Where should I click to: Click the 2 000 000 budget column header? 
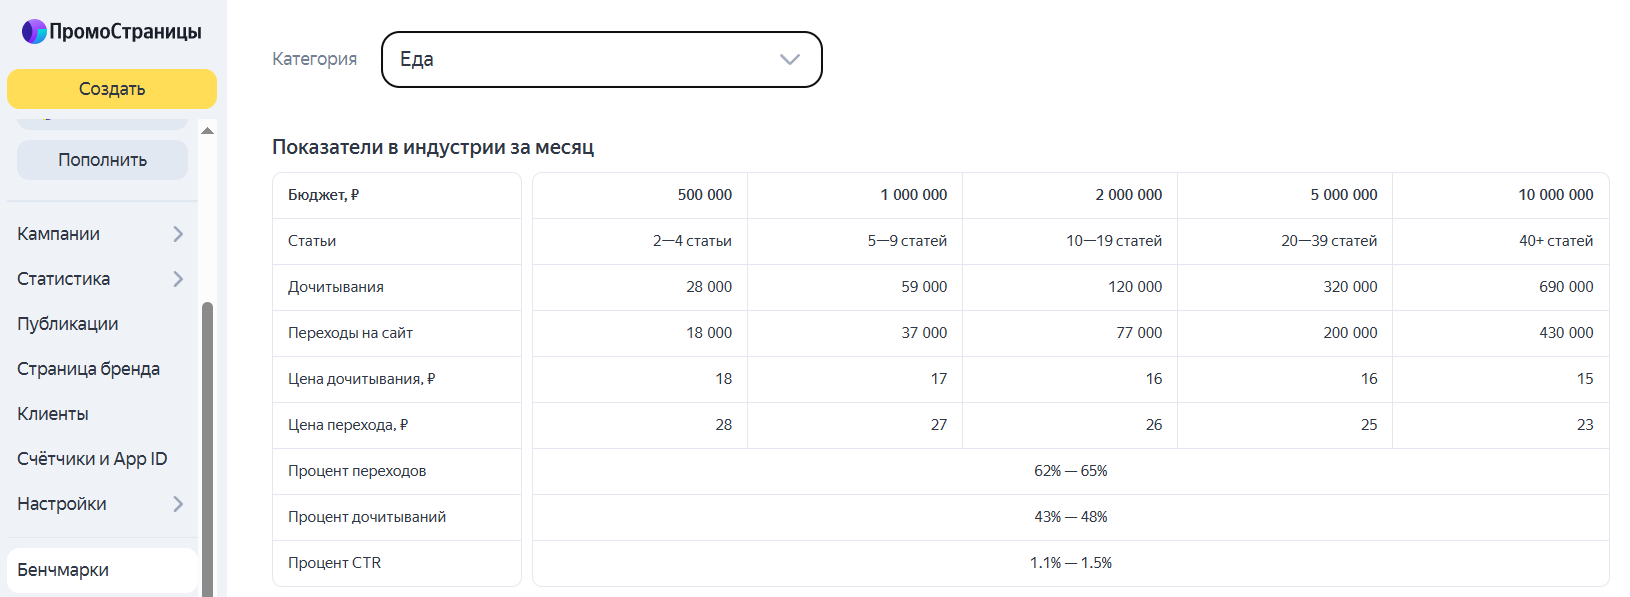click(x=1128, y=195)
